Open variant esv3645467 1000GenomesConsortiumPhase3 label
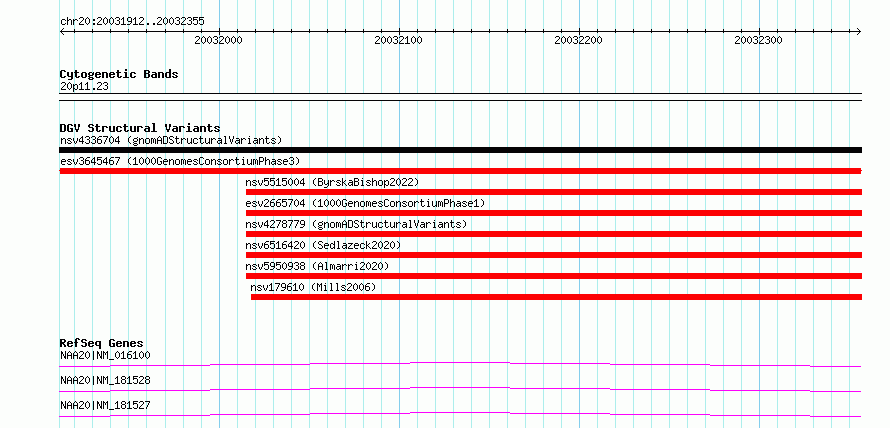 point(180,161)
